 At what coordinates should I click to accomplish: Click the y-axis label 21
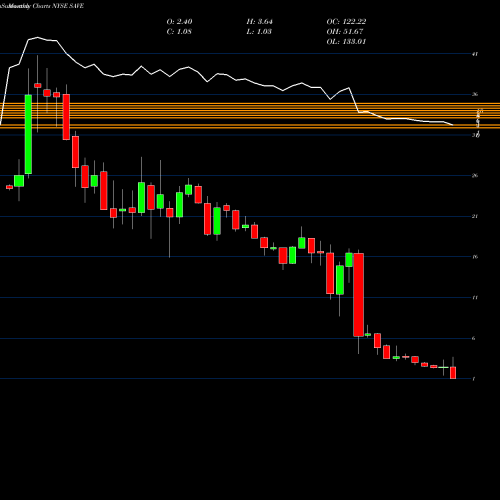[x=475, y=216]
